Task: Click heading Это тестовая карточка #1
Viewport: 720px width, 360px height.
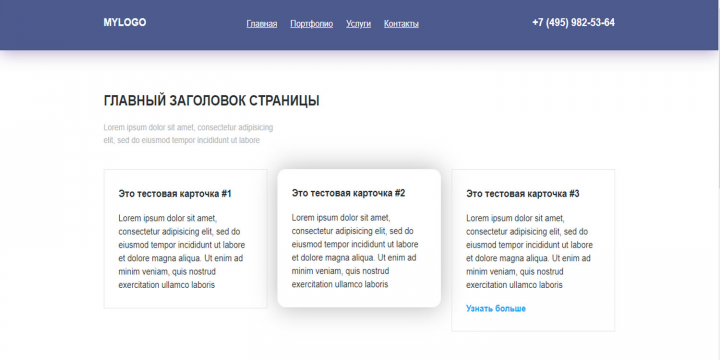Action: (x=175, y=194)
